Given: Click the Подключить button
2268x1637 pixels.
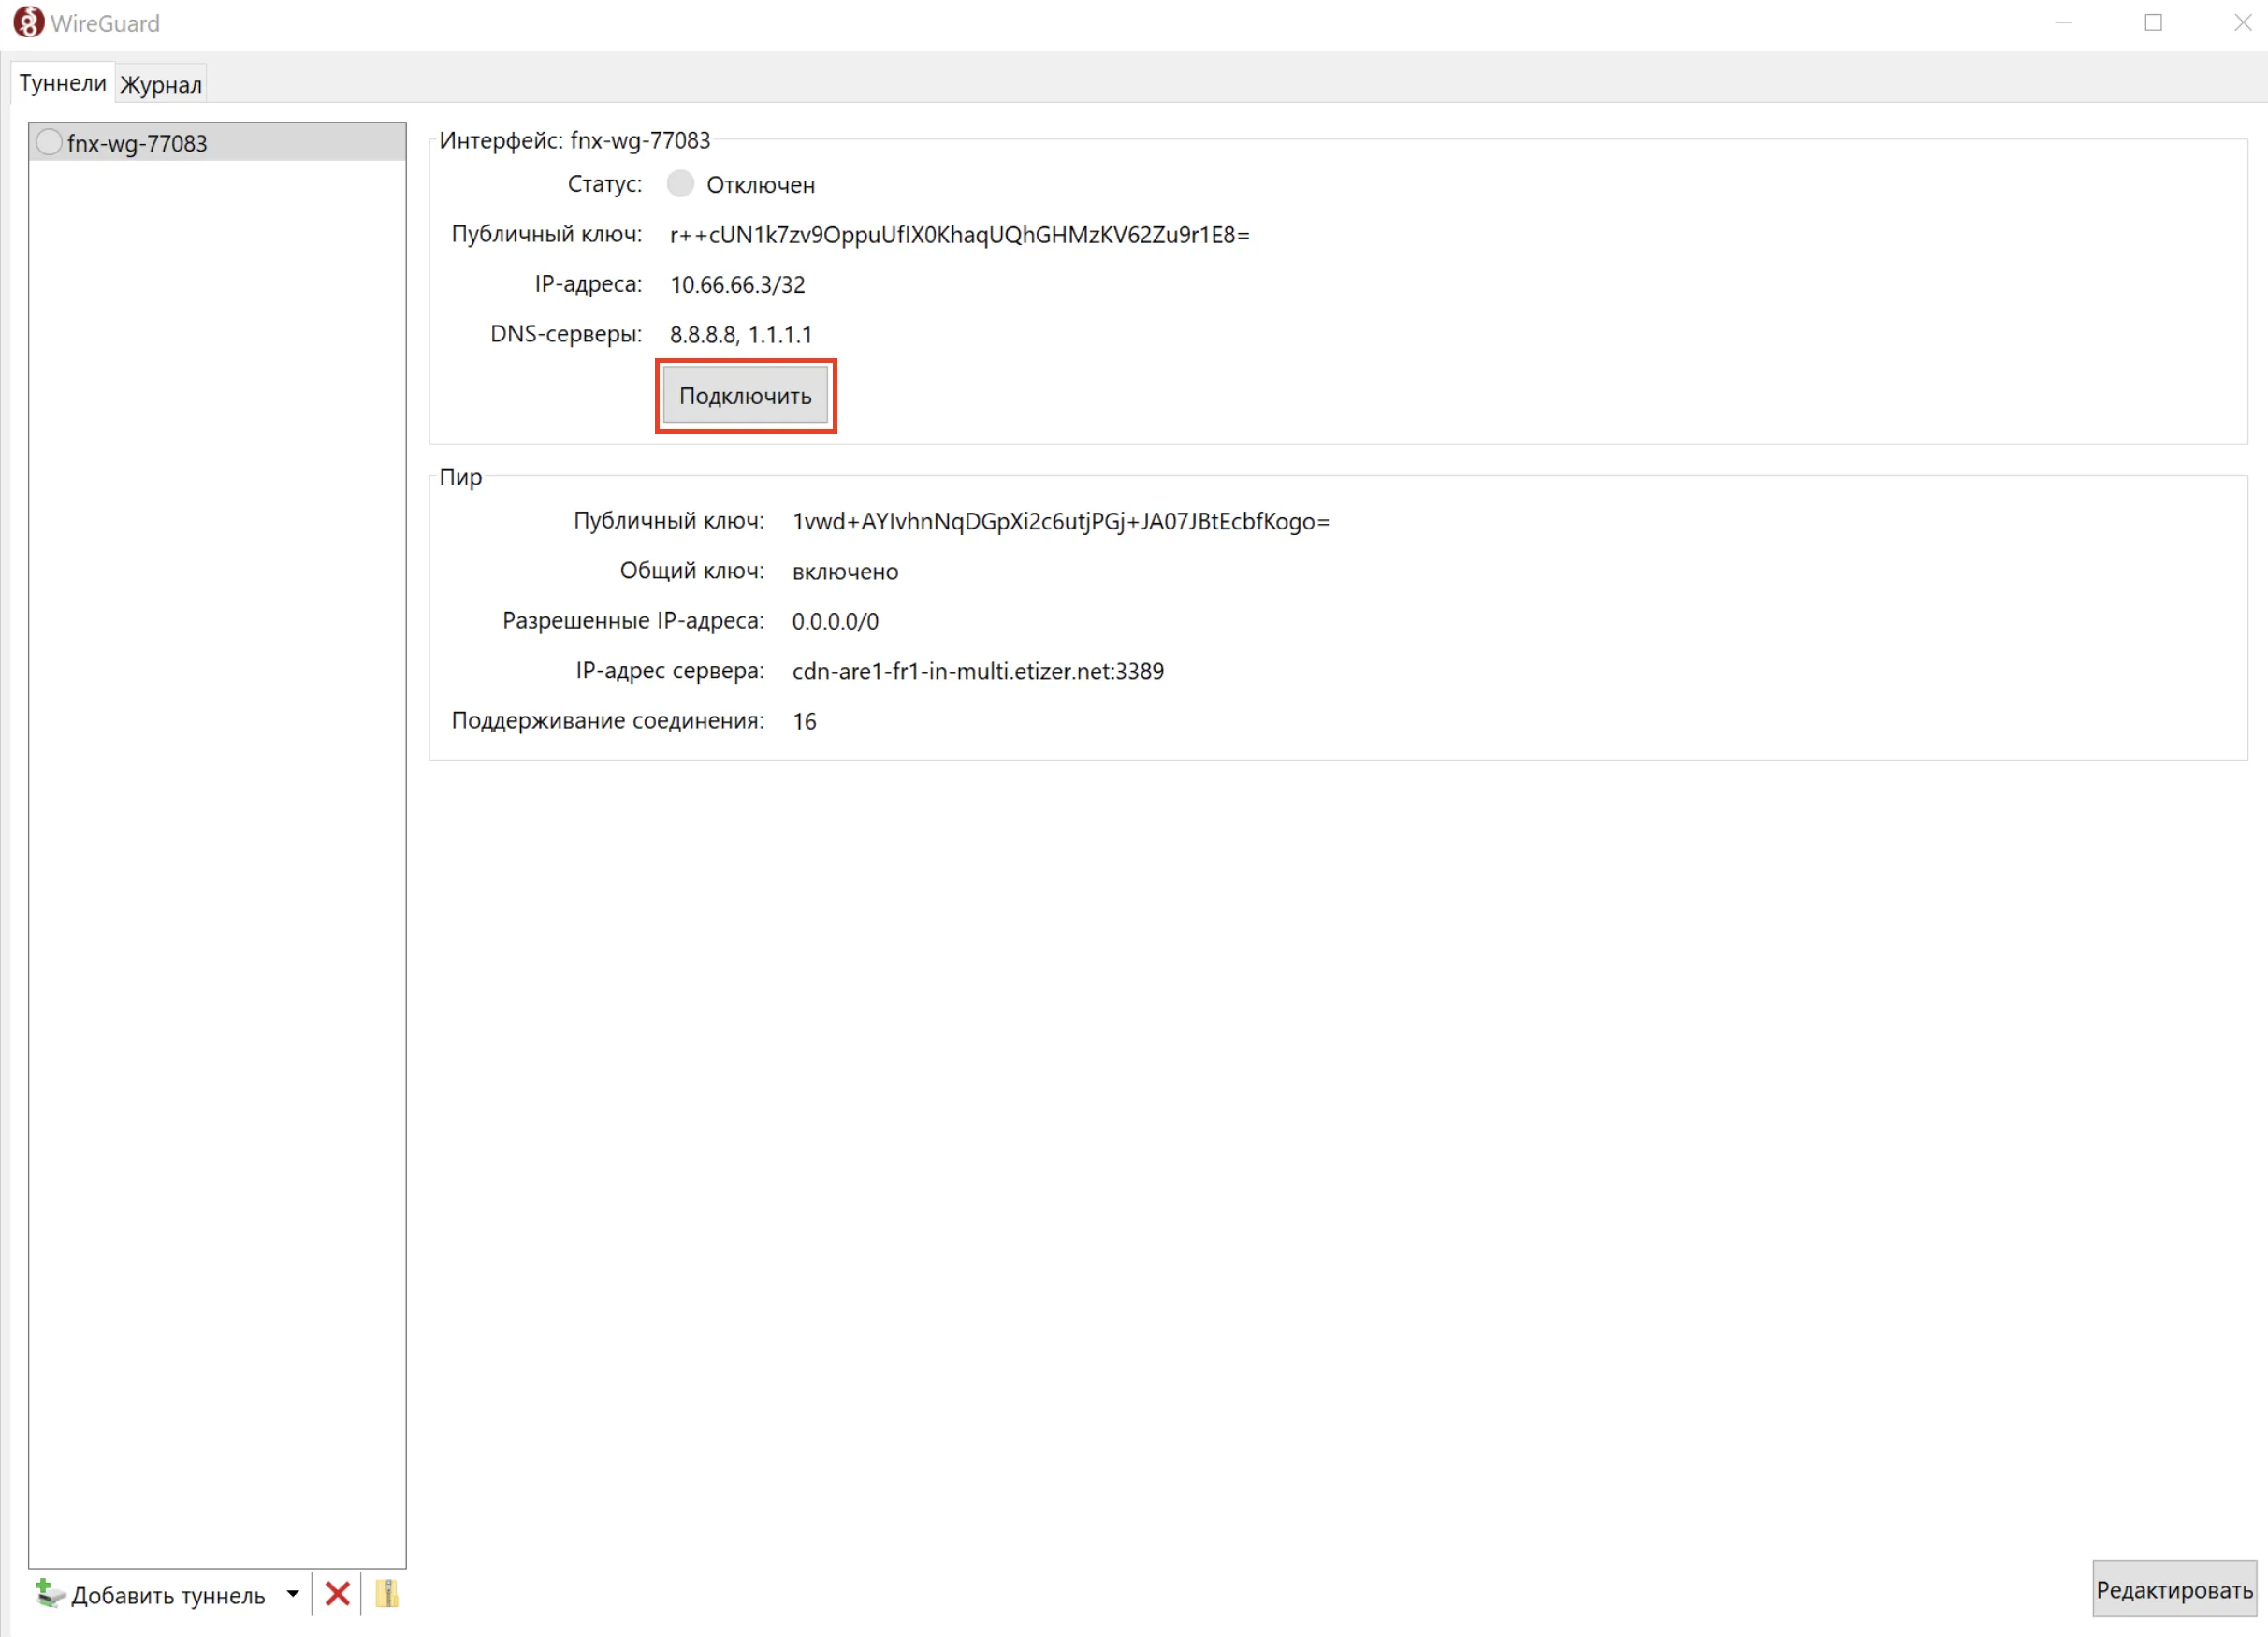Looking at the screenshot, I should [745, 396].
